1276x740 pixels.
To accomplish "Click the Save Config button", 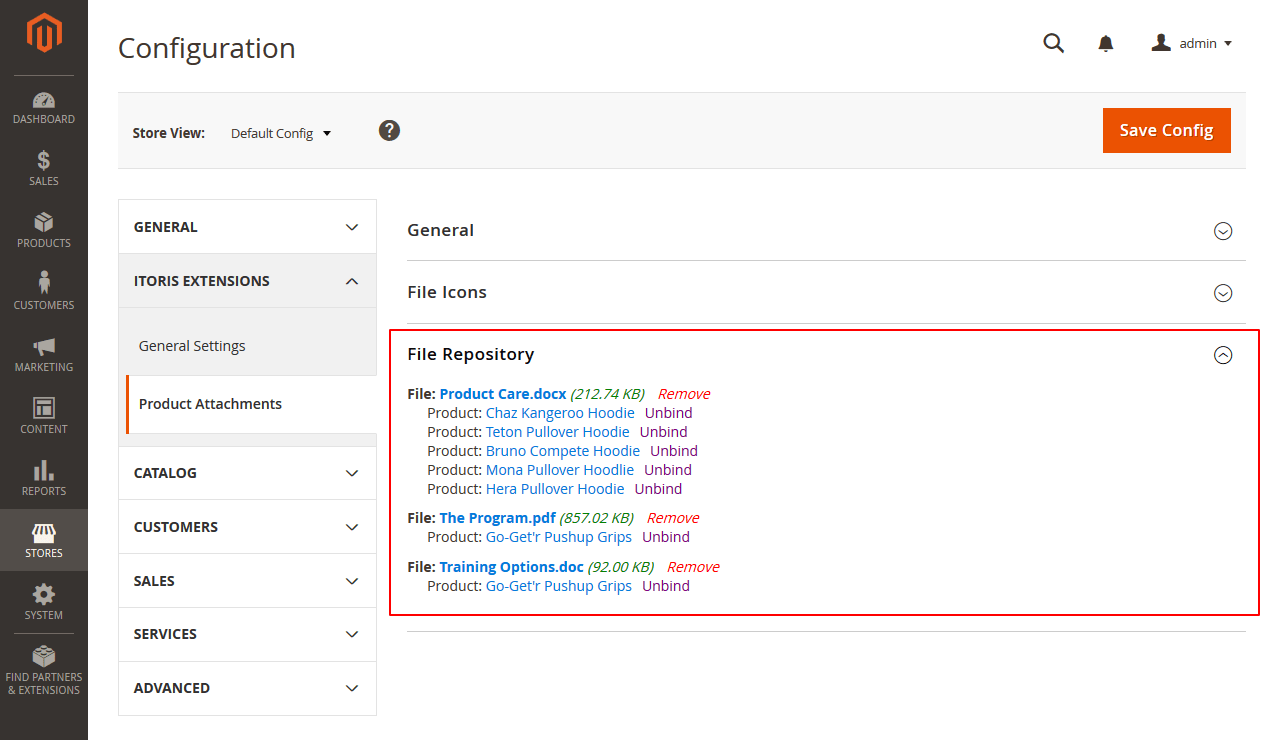I will [1166, 130].
